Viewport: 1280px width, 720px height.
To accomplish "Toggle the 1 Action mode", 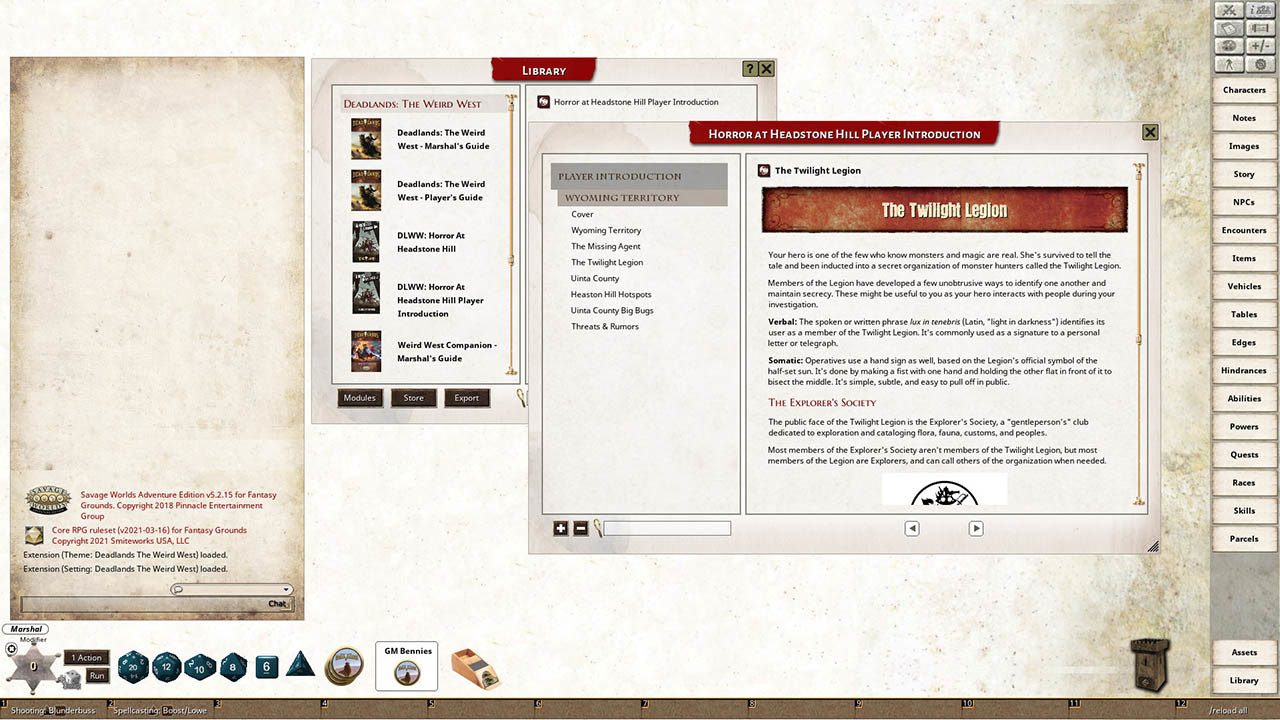I will pyautogui.click(x=86, y=658).
